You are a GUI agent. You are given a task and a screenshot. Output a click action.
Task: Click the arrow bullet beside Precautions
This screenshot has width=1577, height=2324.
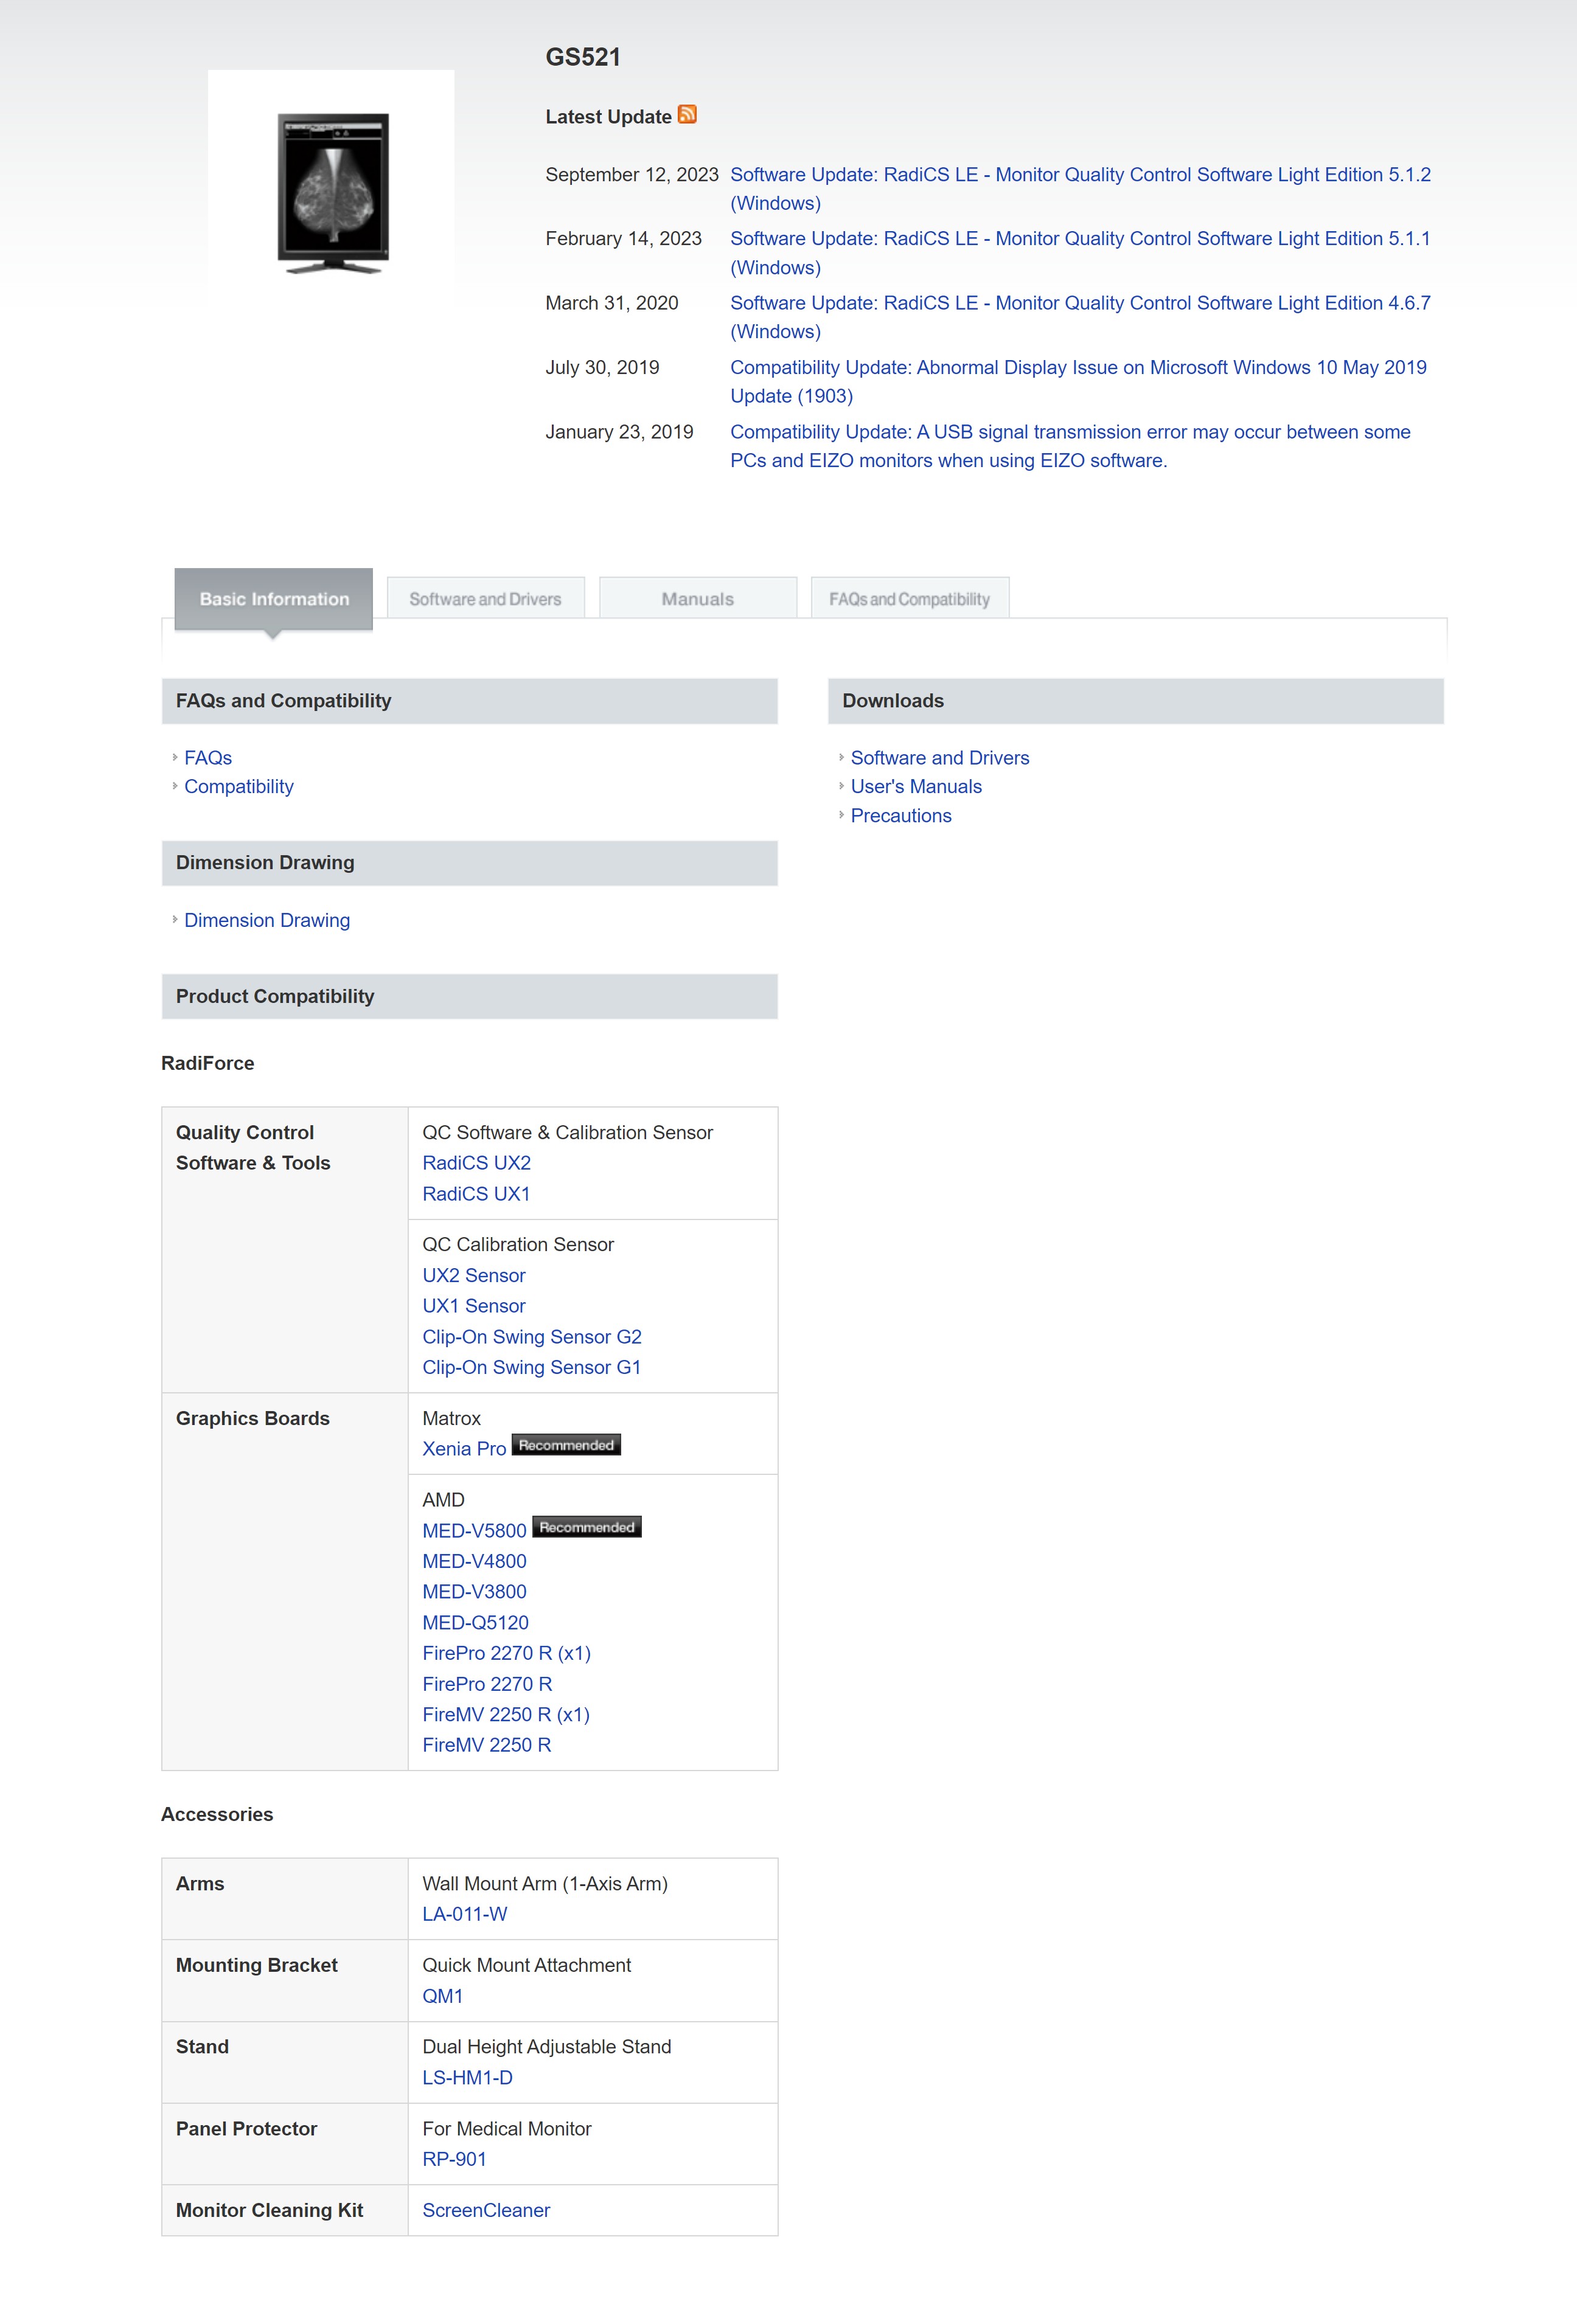point(842,814)
